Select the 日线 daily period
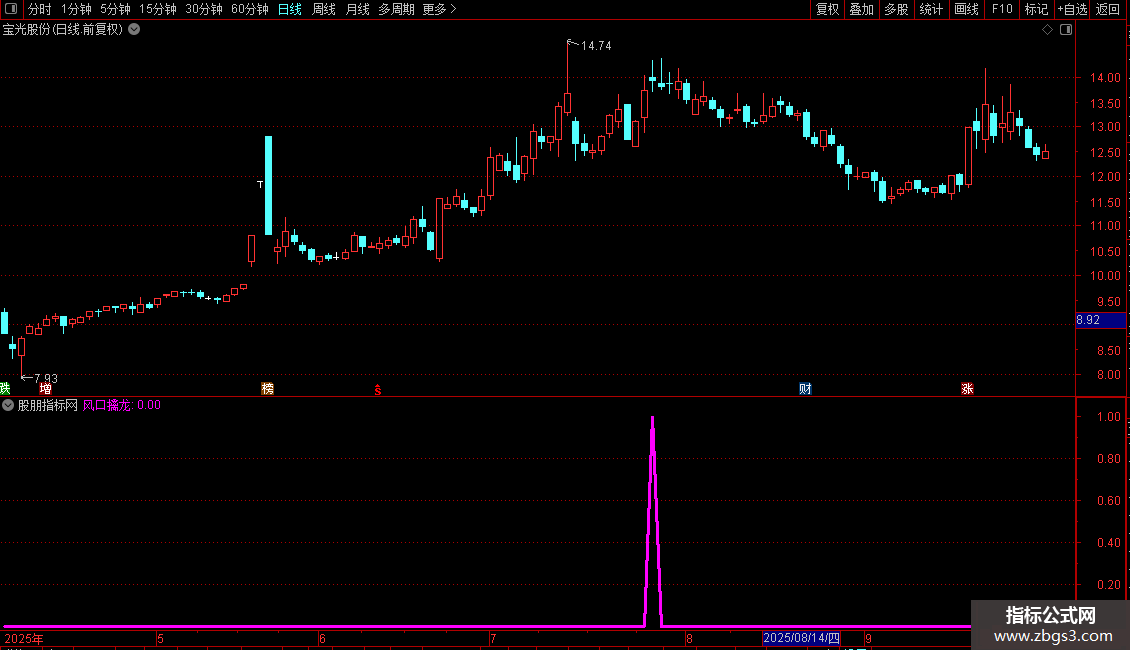 click(290, 9)
